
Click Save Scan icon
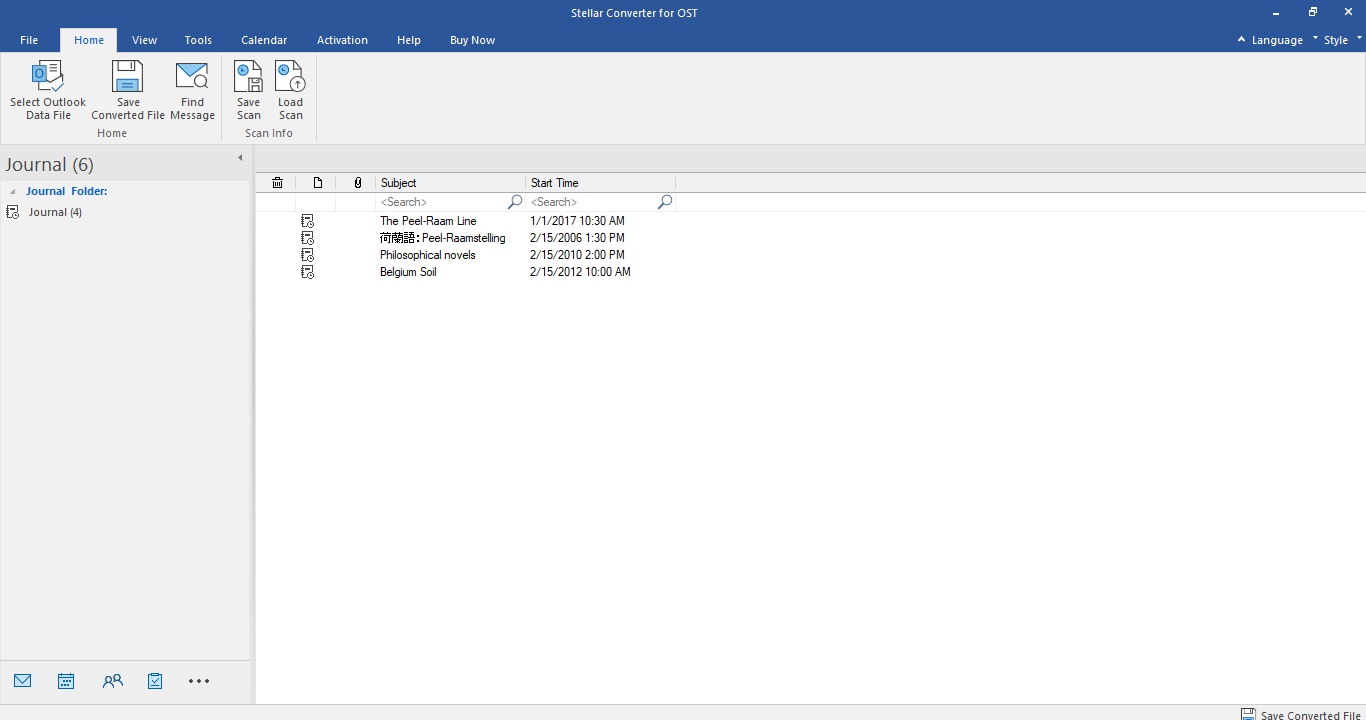coord(248,77)
